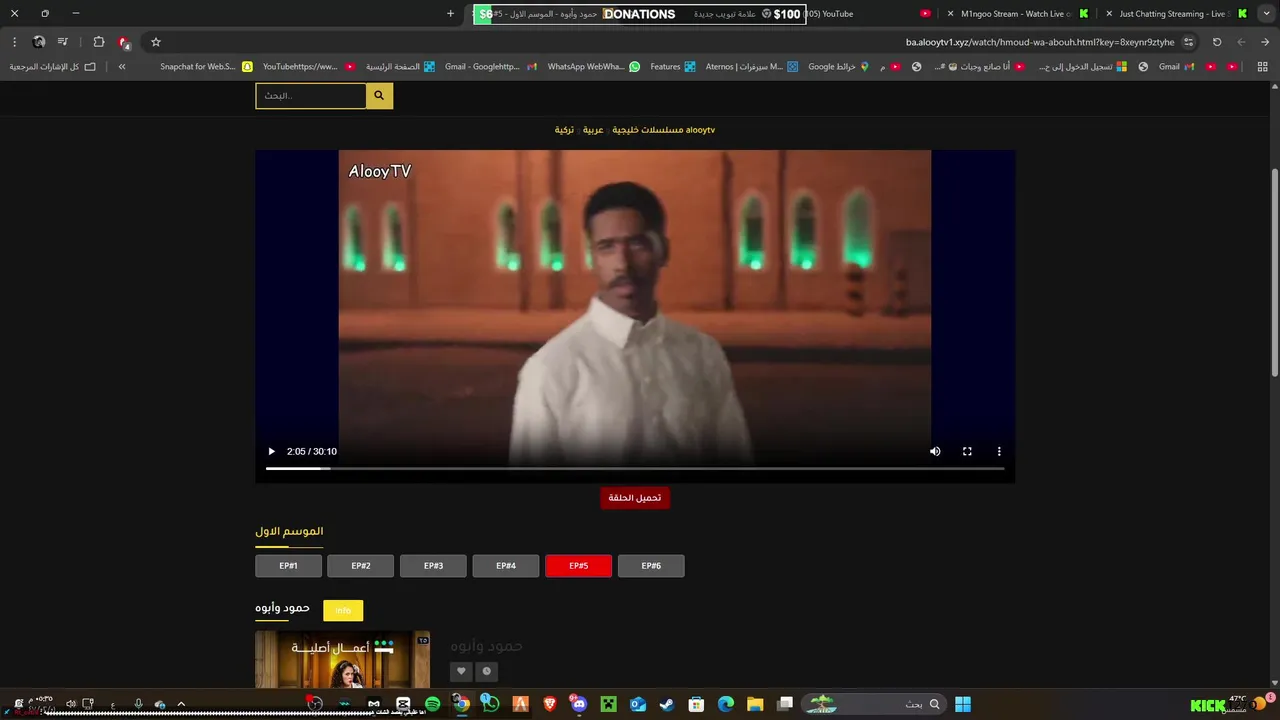1280x720 pixels.
Task: Close the M1ngoo Stream tab
Action: point(950,14)
